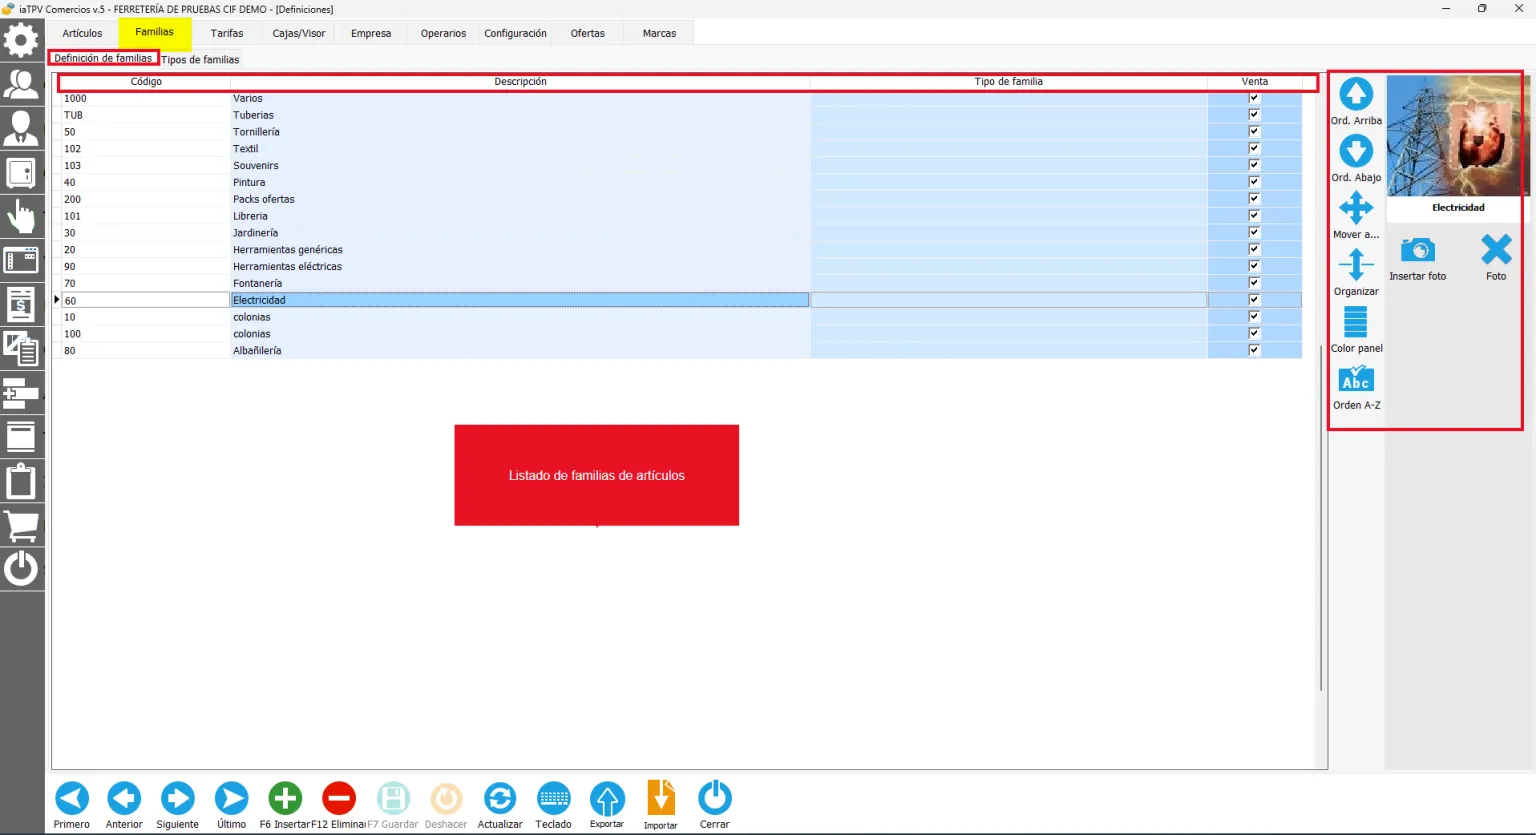The image size is (1536, 835).
Task: Select the Albañilería description cell
Action: pos(520,351)
